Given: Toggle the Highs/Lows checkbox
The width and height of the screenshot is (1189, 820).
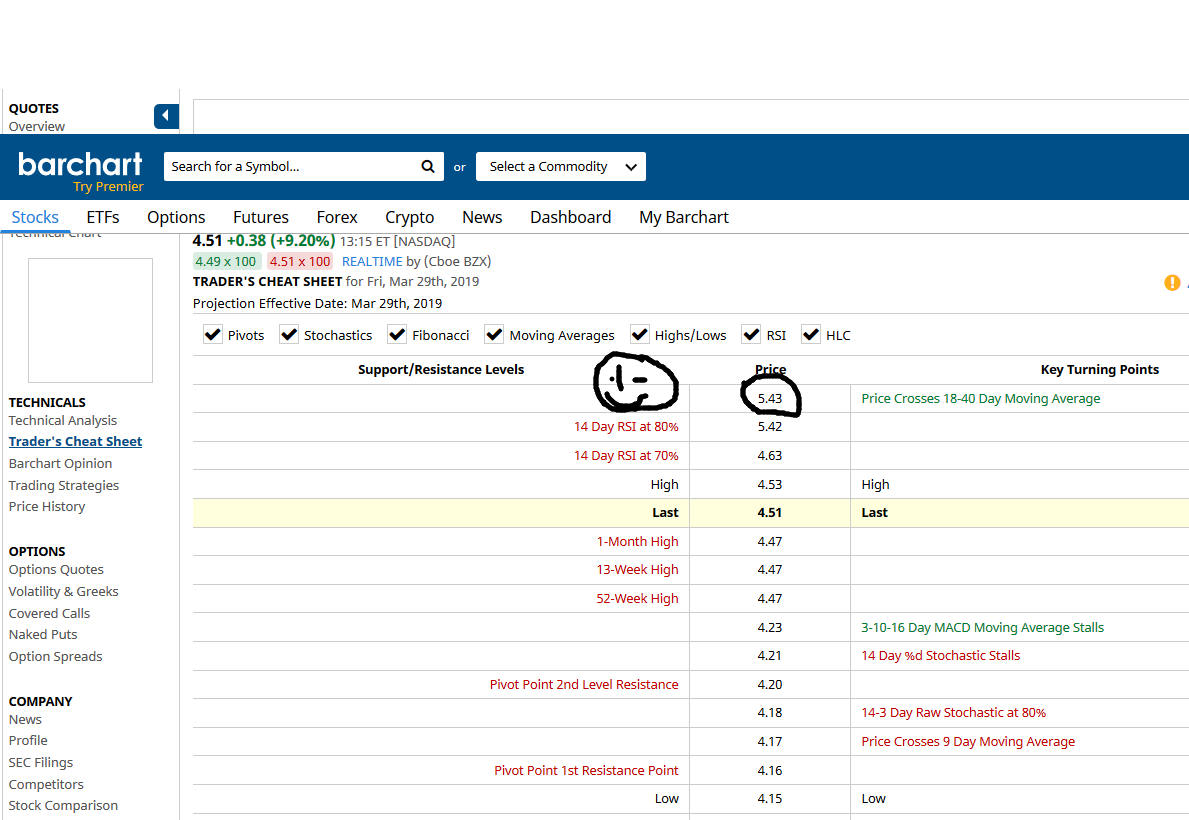Looking at the screenshot, I should 640,335.
